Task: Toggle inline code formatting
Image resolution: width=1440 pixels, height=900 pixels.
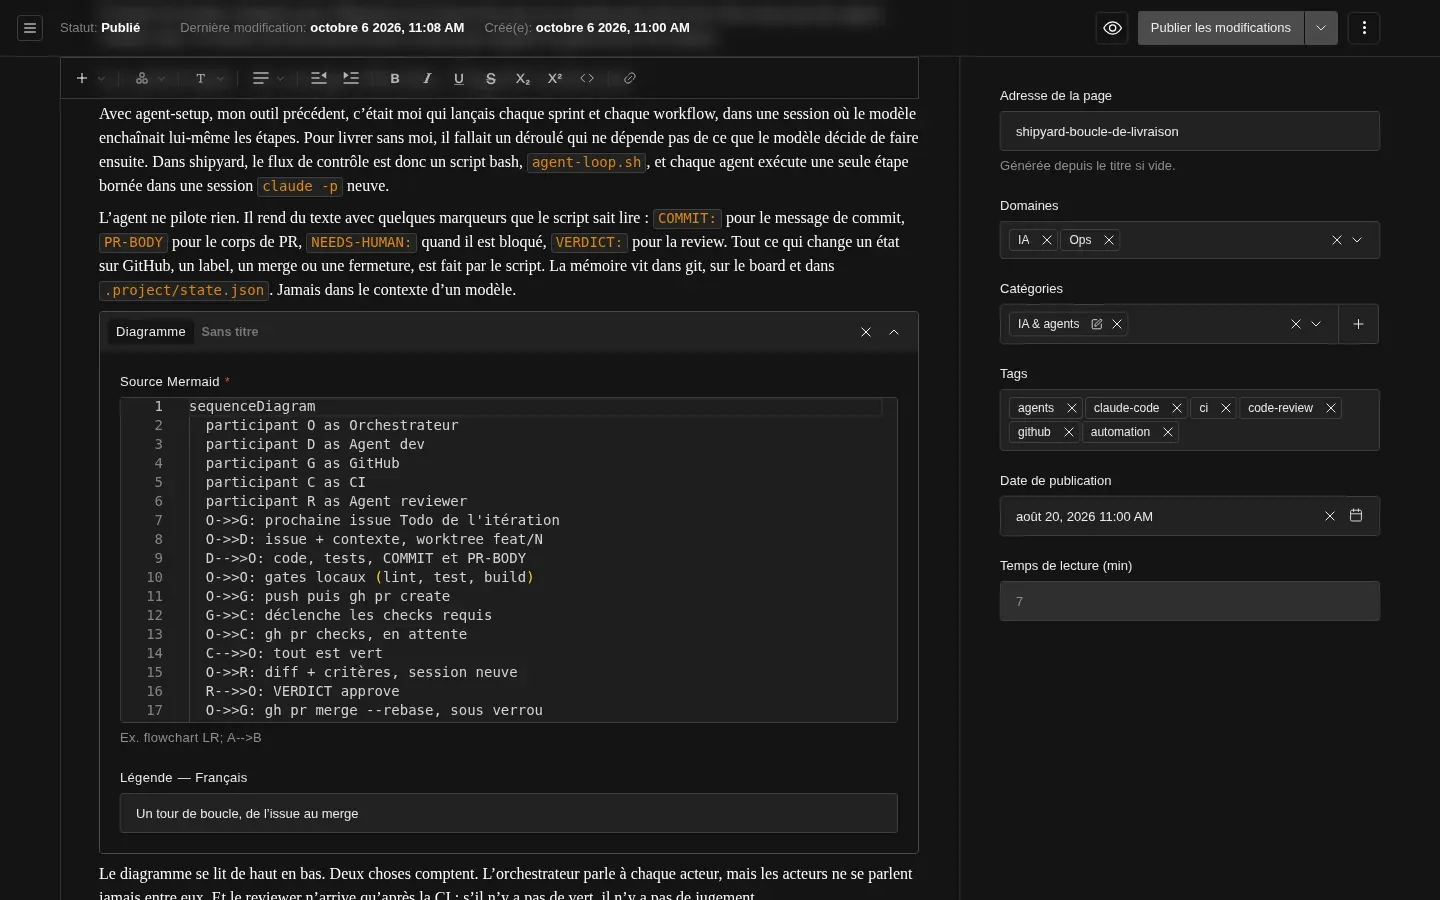Action: tap(587, 78)
